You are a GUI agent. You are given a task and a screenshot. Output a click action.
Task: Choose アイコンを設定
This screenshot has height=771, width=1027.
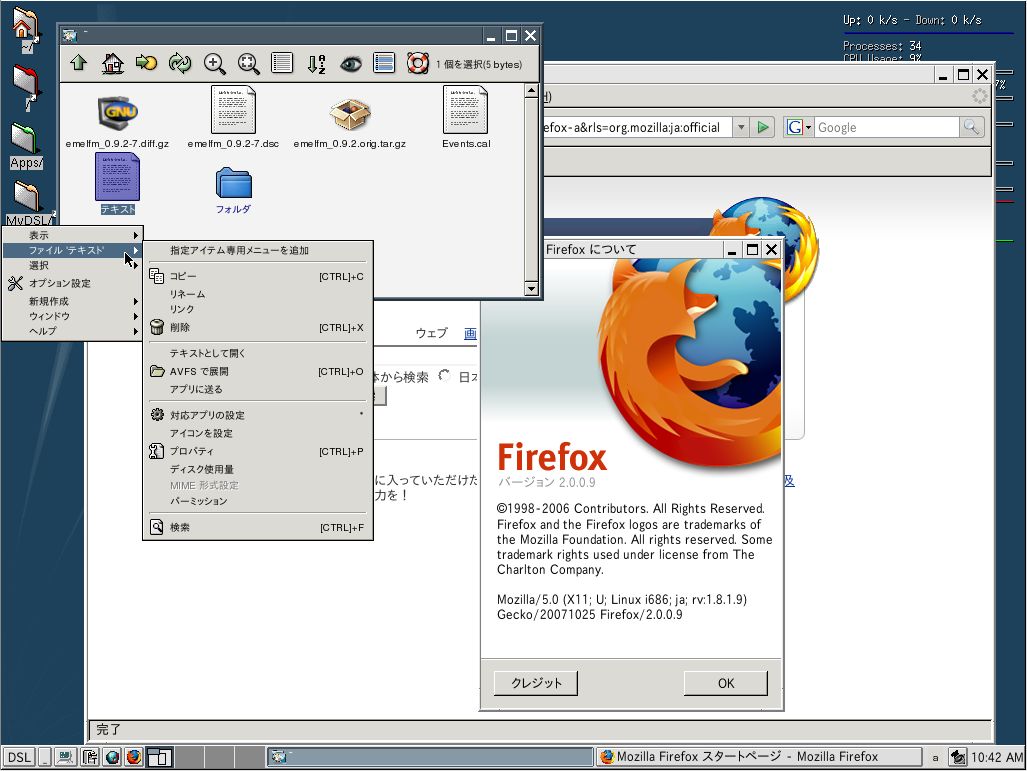pos(257,433)
